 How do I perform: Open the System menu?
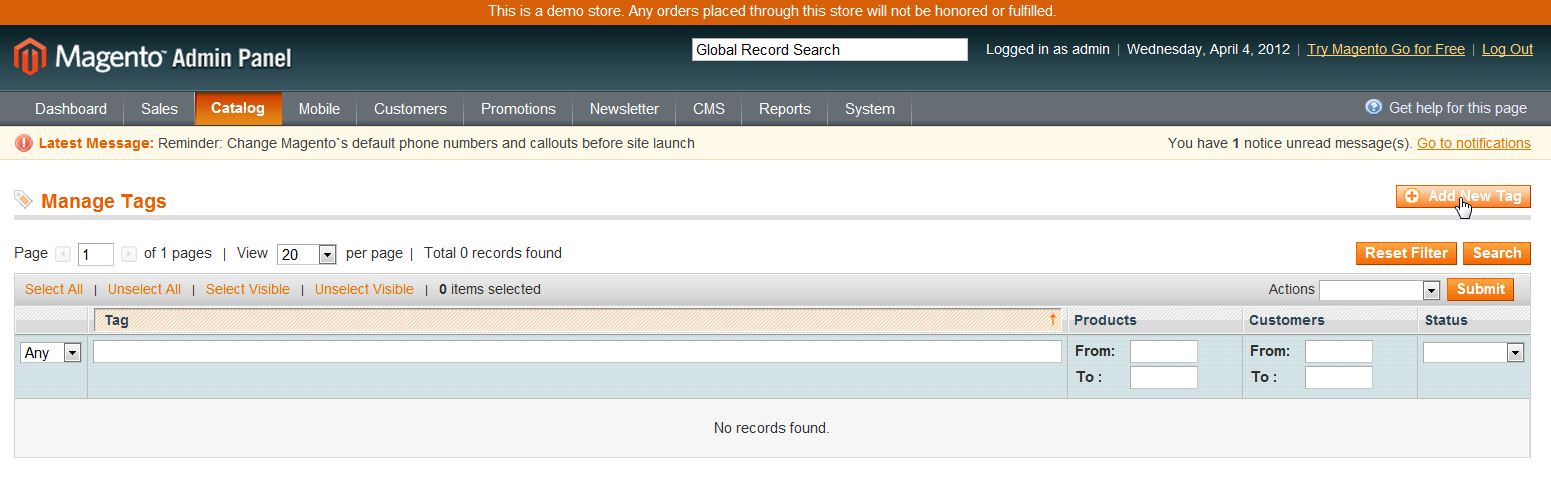click(870, 109)
